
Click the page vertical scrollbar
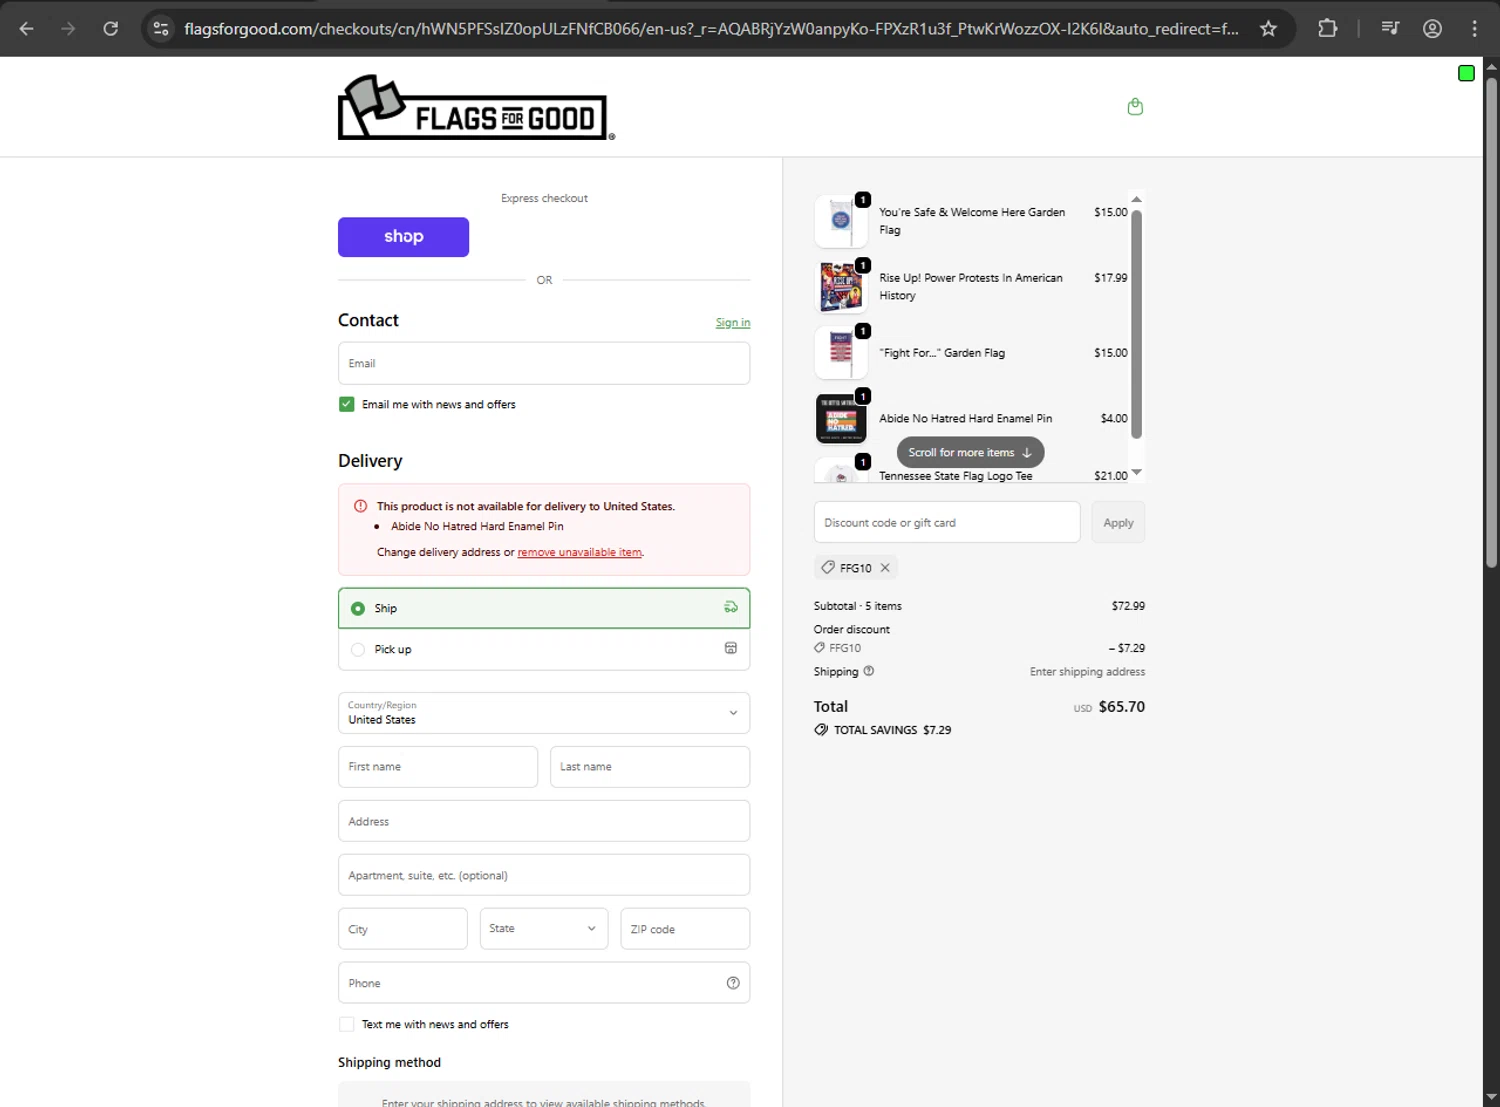[x=1491, y=322]
